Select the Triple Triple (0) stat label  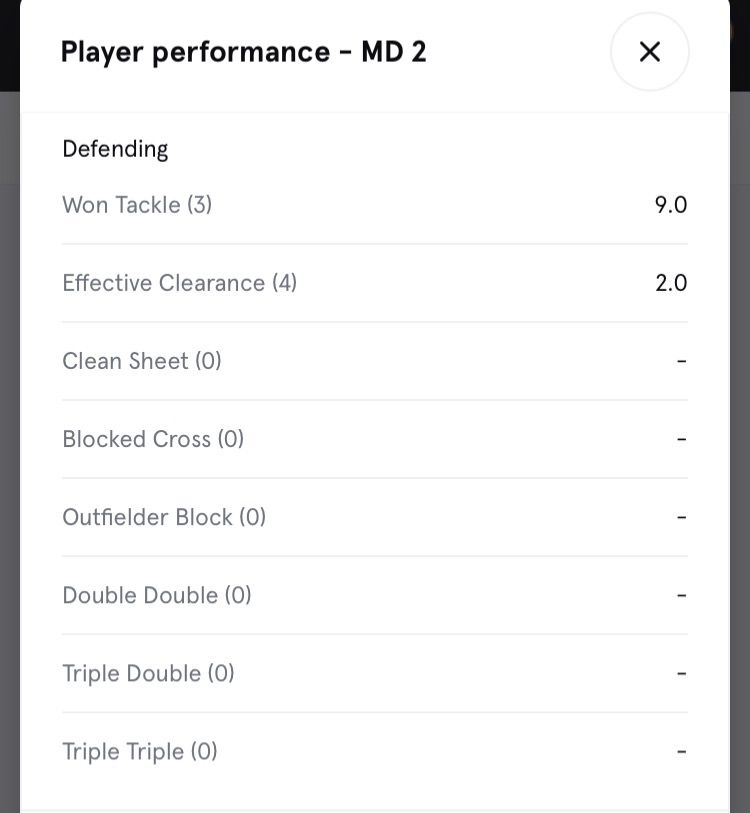(x=140, y=751)
